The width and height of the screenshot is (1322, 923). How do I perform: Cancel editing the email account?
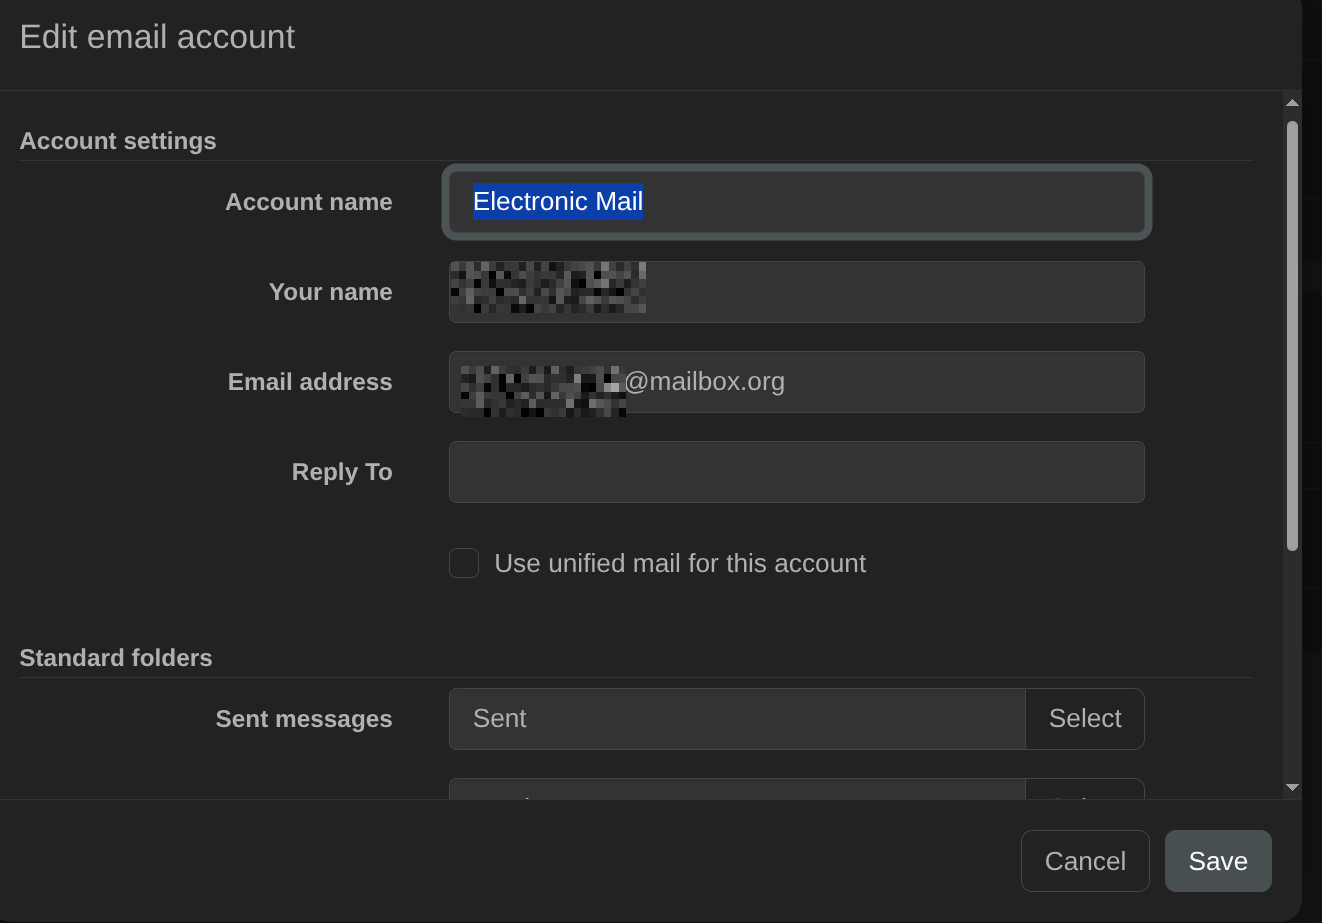(x=1085, y=861)
